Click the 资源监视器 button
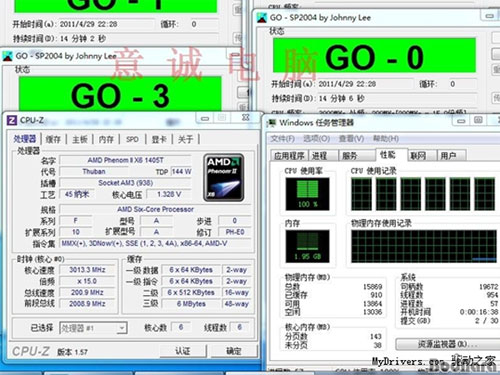Image resolution: width=500 pixels, height=375 pixels. pos(447,344)
